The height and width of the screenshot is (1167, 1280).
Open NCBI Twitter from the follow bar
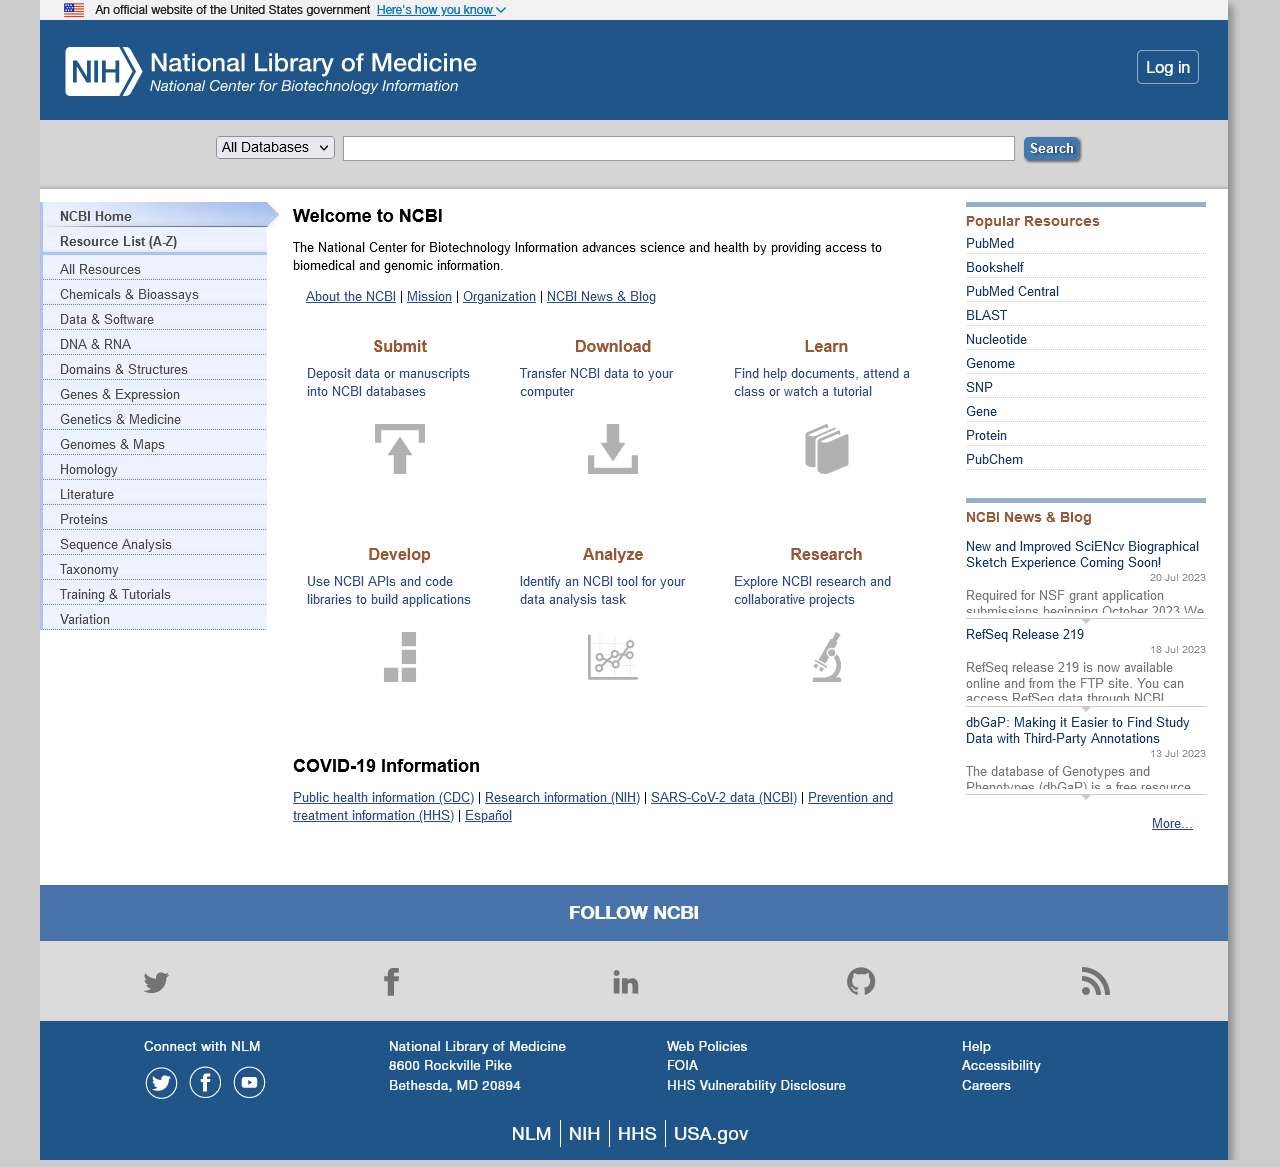(156, 982)
